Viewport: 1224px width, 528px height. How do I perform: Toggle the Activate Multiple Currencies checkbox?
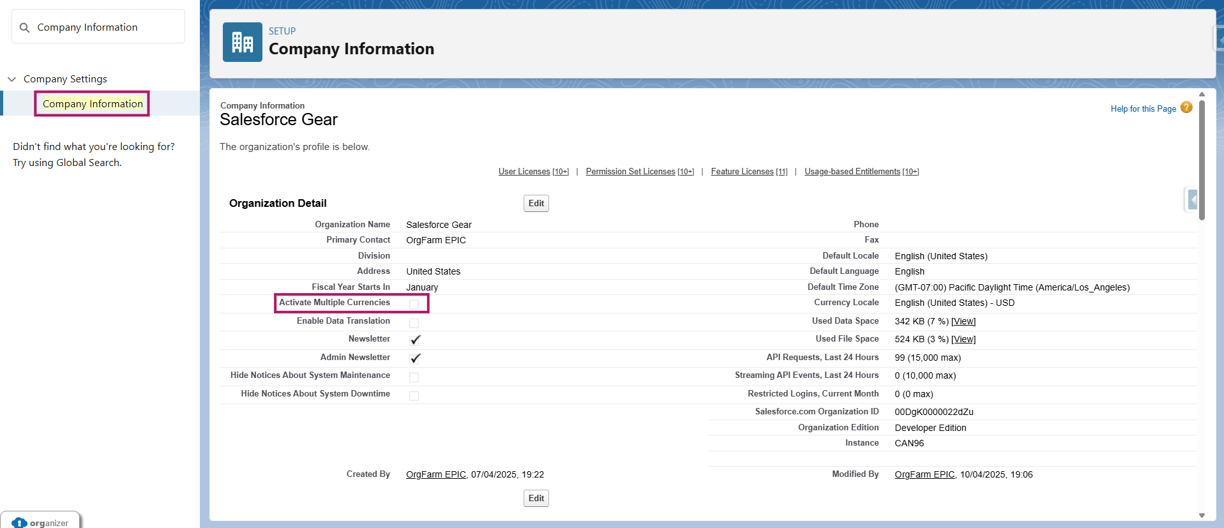coord(414,304)
